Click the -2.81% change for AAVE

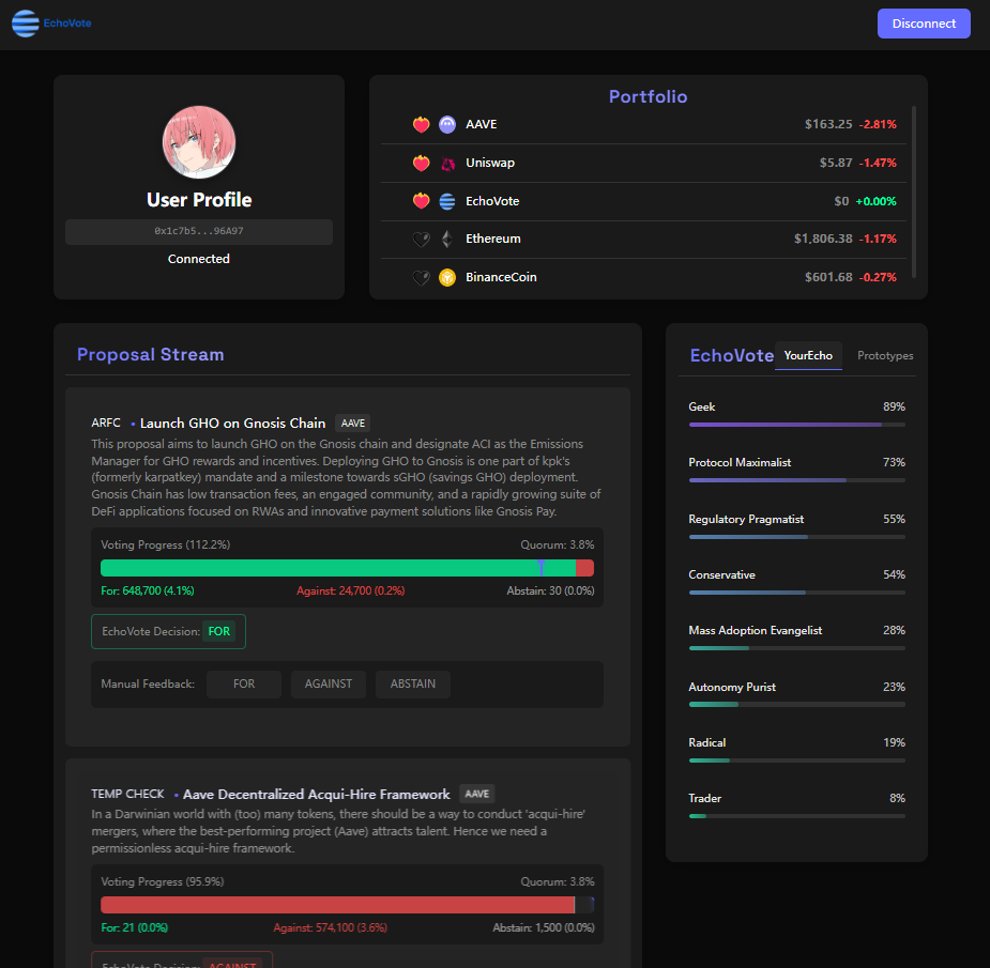[878, 124]
